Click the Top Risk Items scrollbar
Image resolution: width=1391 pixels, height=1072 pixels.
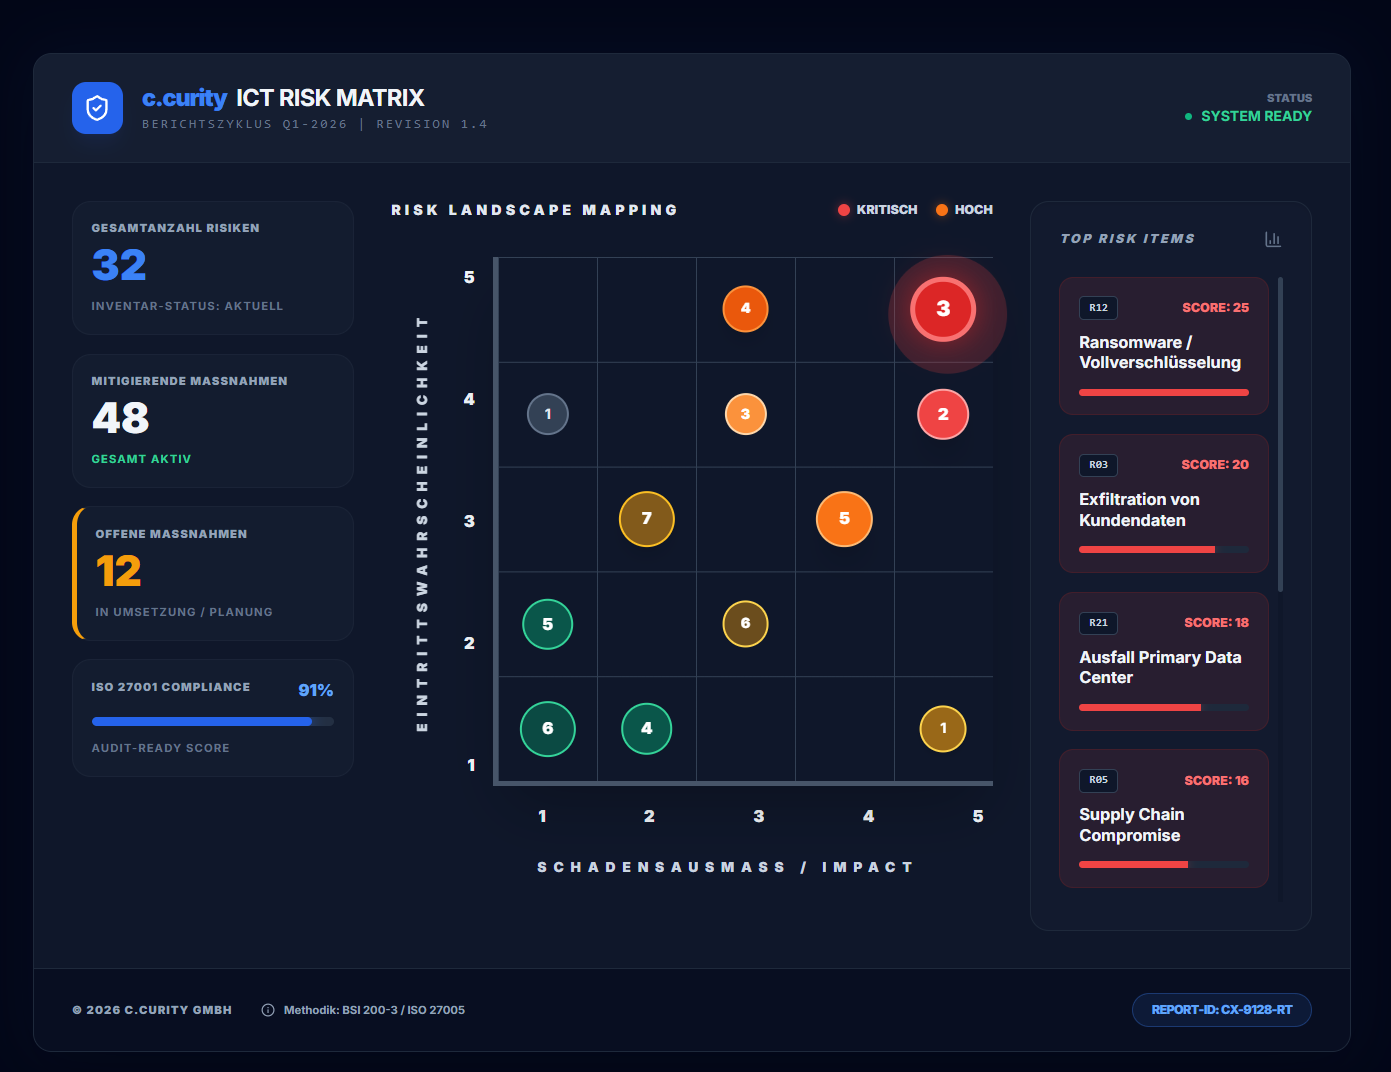(x=1280, y=434)
